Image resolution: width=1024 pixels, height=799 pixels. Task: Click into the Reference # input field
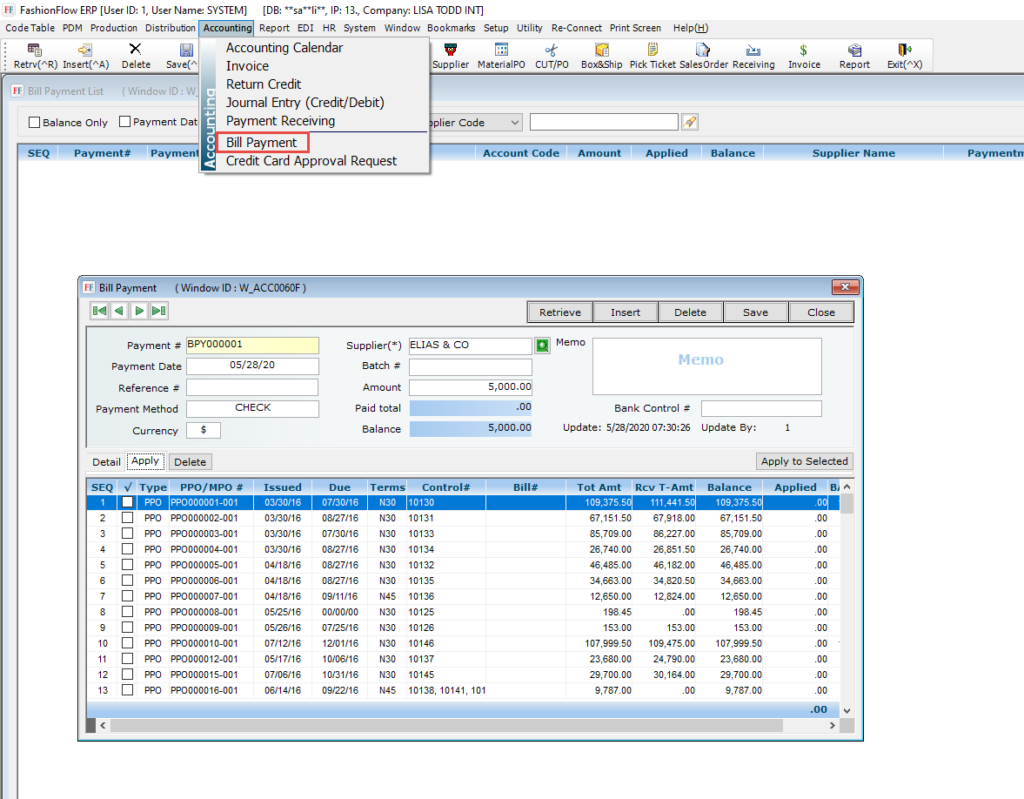252,387
